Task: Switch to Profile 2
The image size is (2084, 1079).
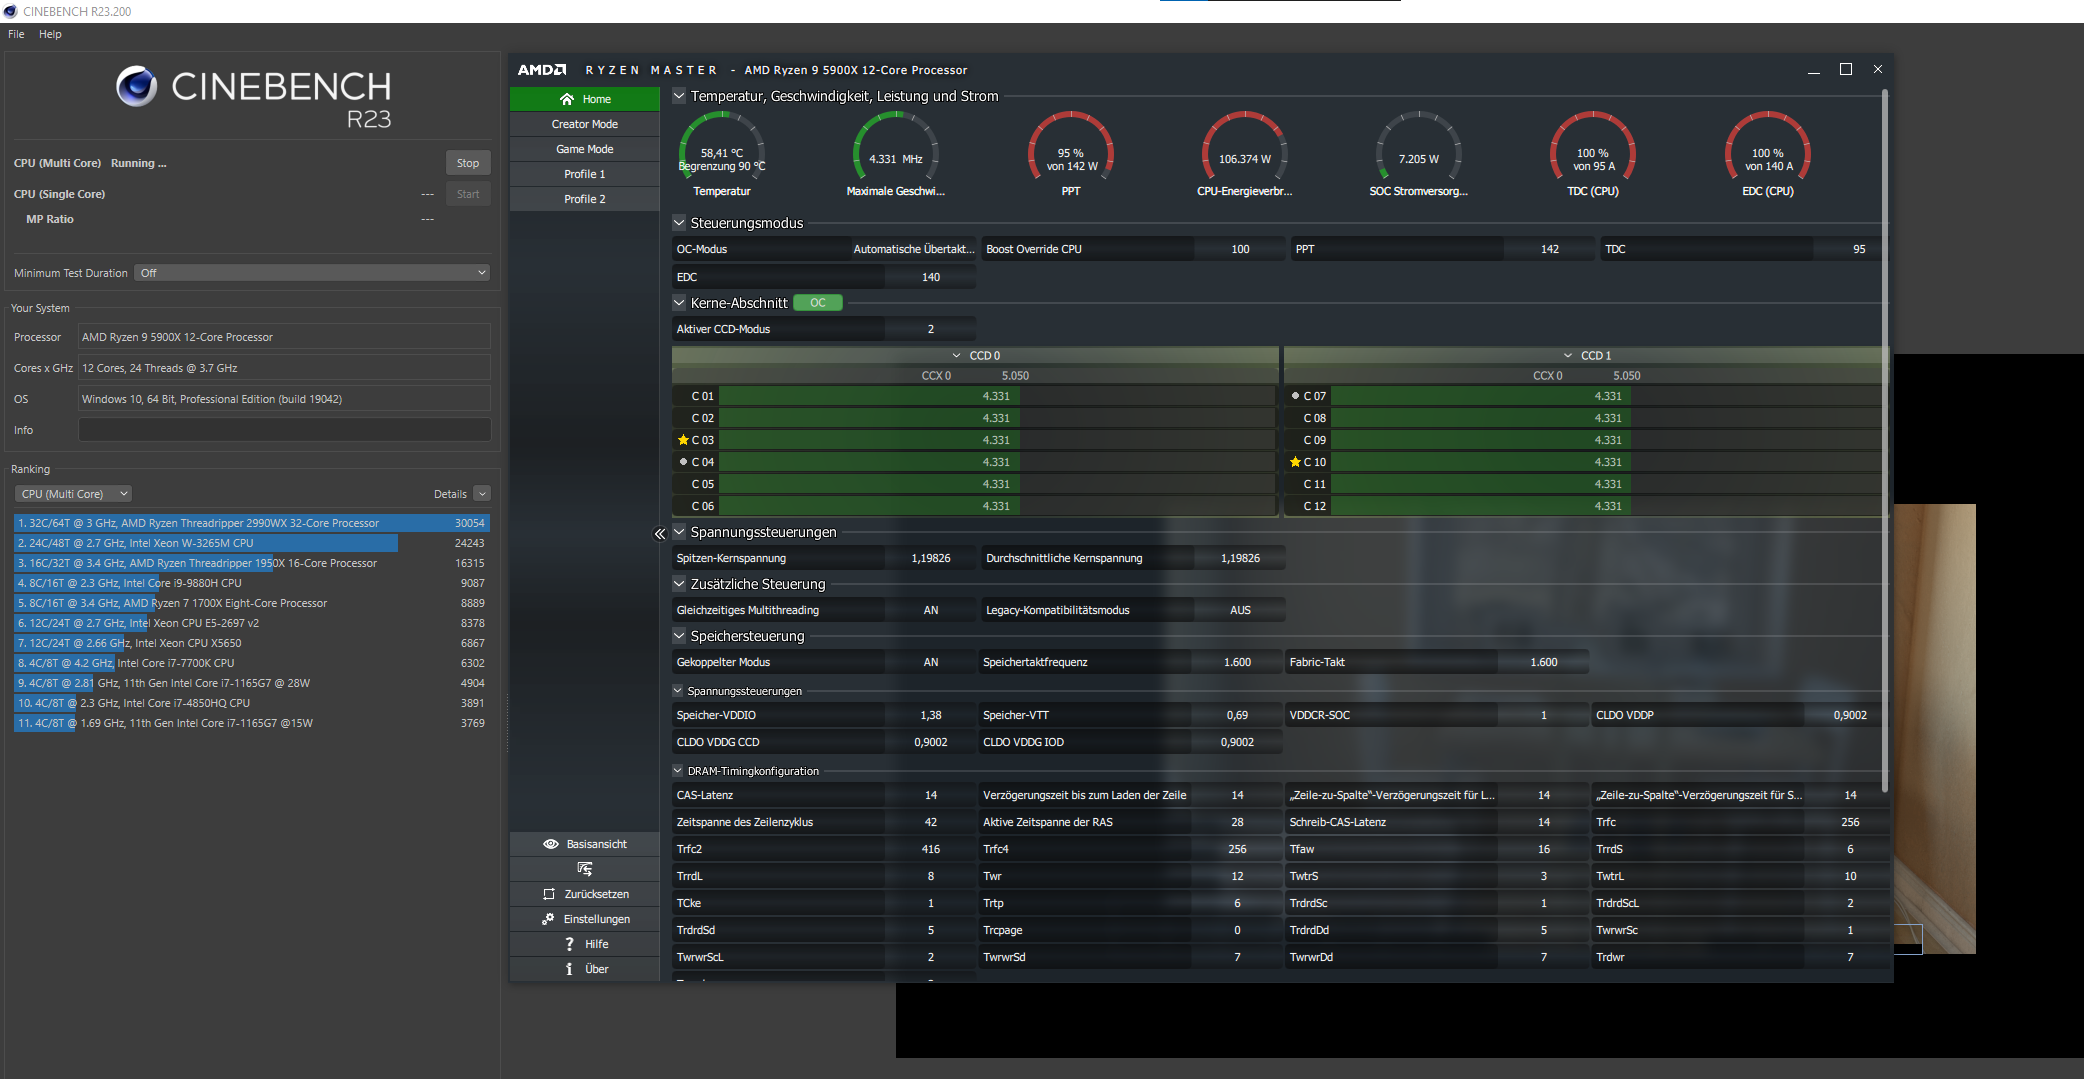Action: click(x=585, y=199)
